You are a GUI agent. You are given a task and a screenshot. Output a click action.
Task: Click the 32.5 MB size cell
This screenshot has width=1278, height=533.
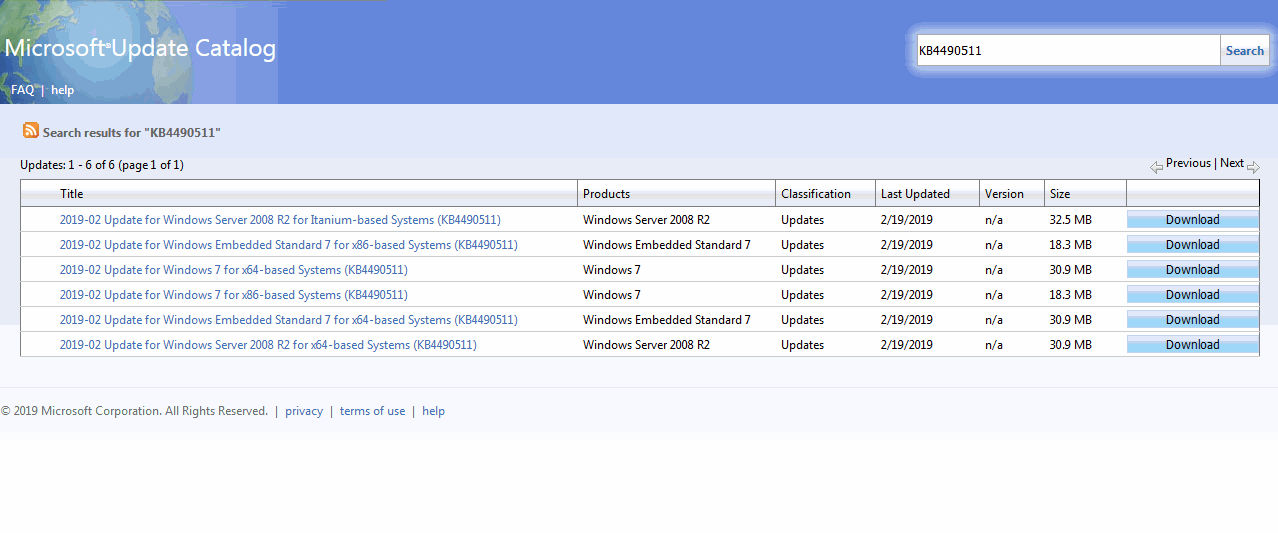pos(1070,220)
